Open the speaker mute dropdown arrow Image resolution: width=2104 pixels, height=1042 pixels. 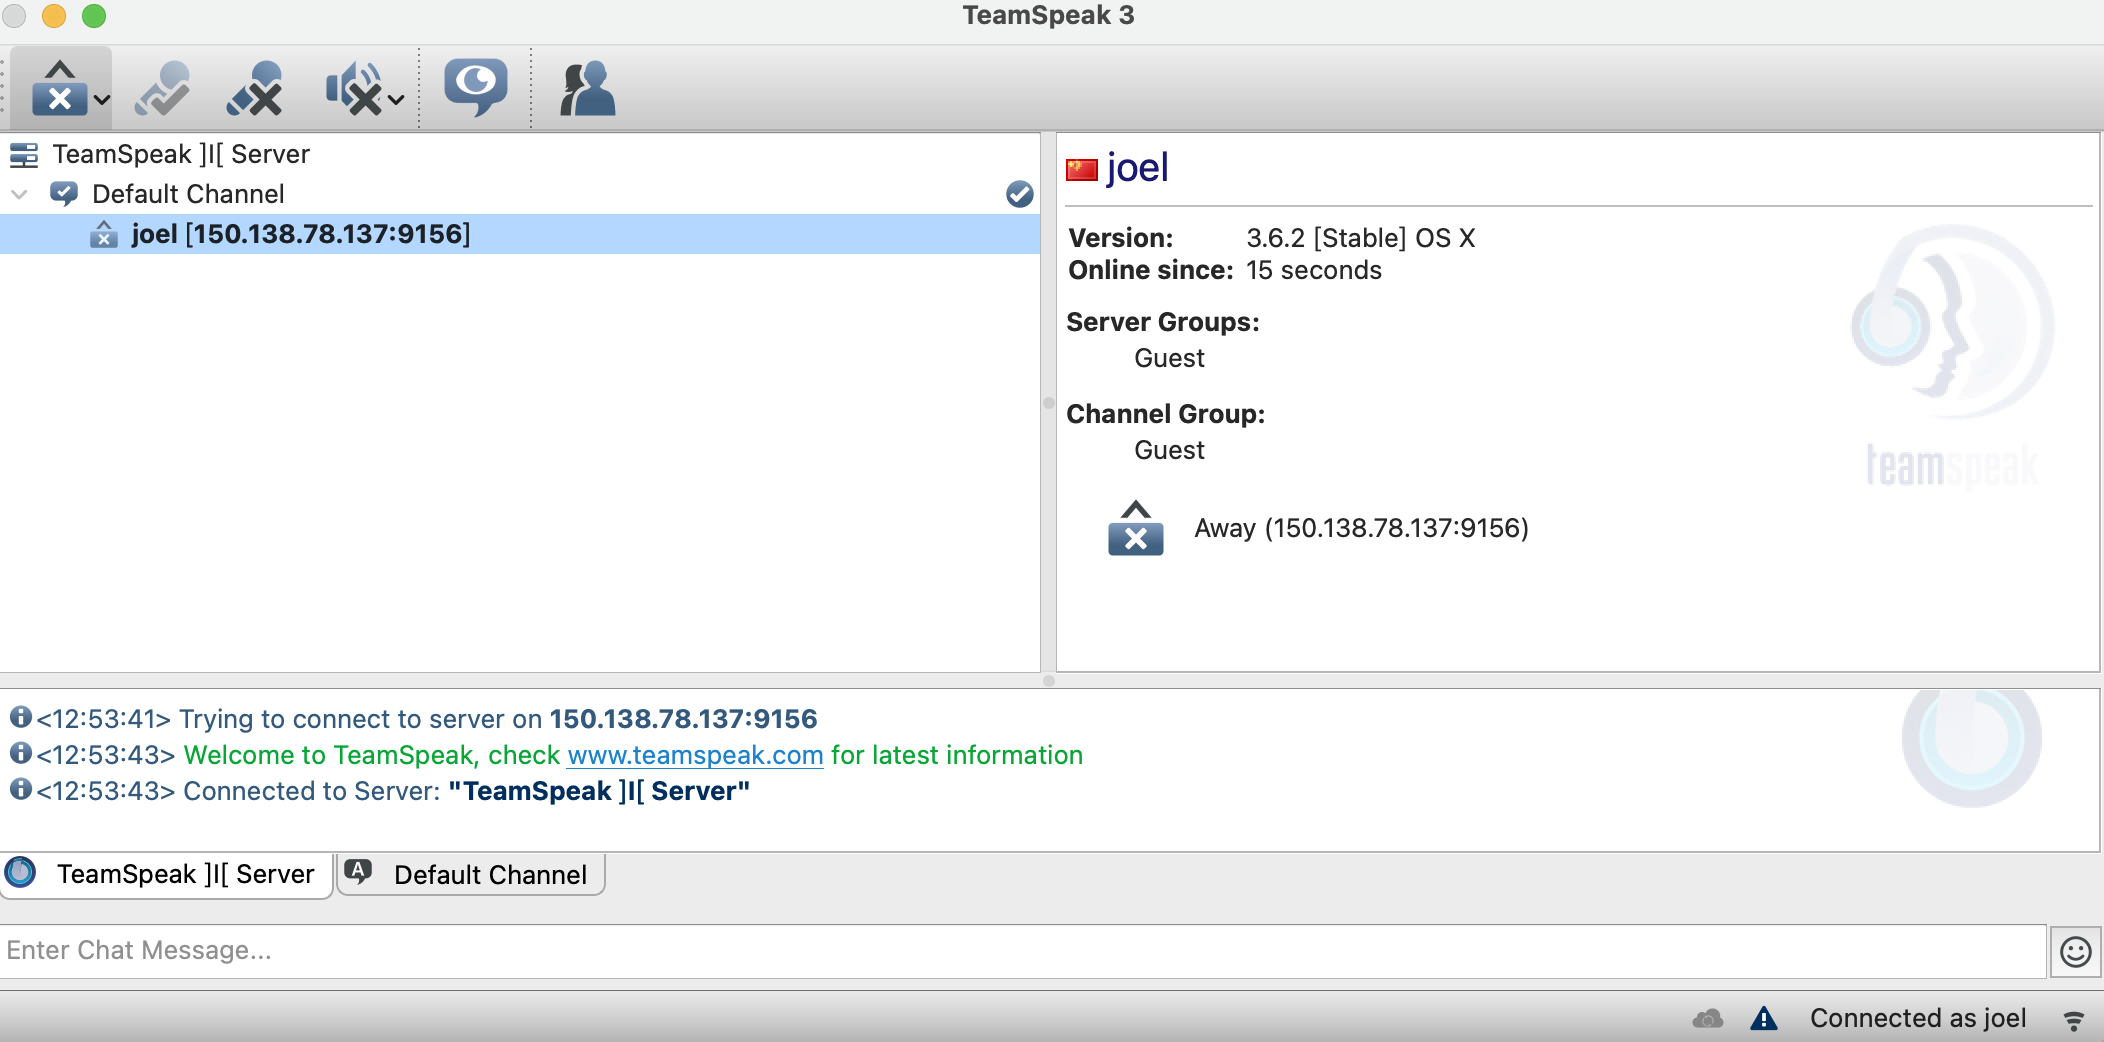pyautogui.click(x=396, y=99)
